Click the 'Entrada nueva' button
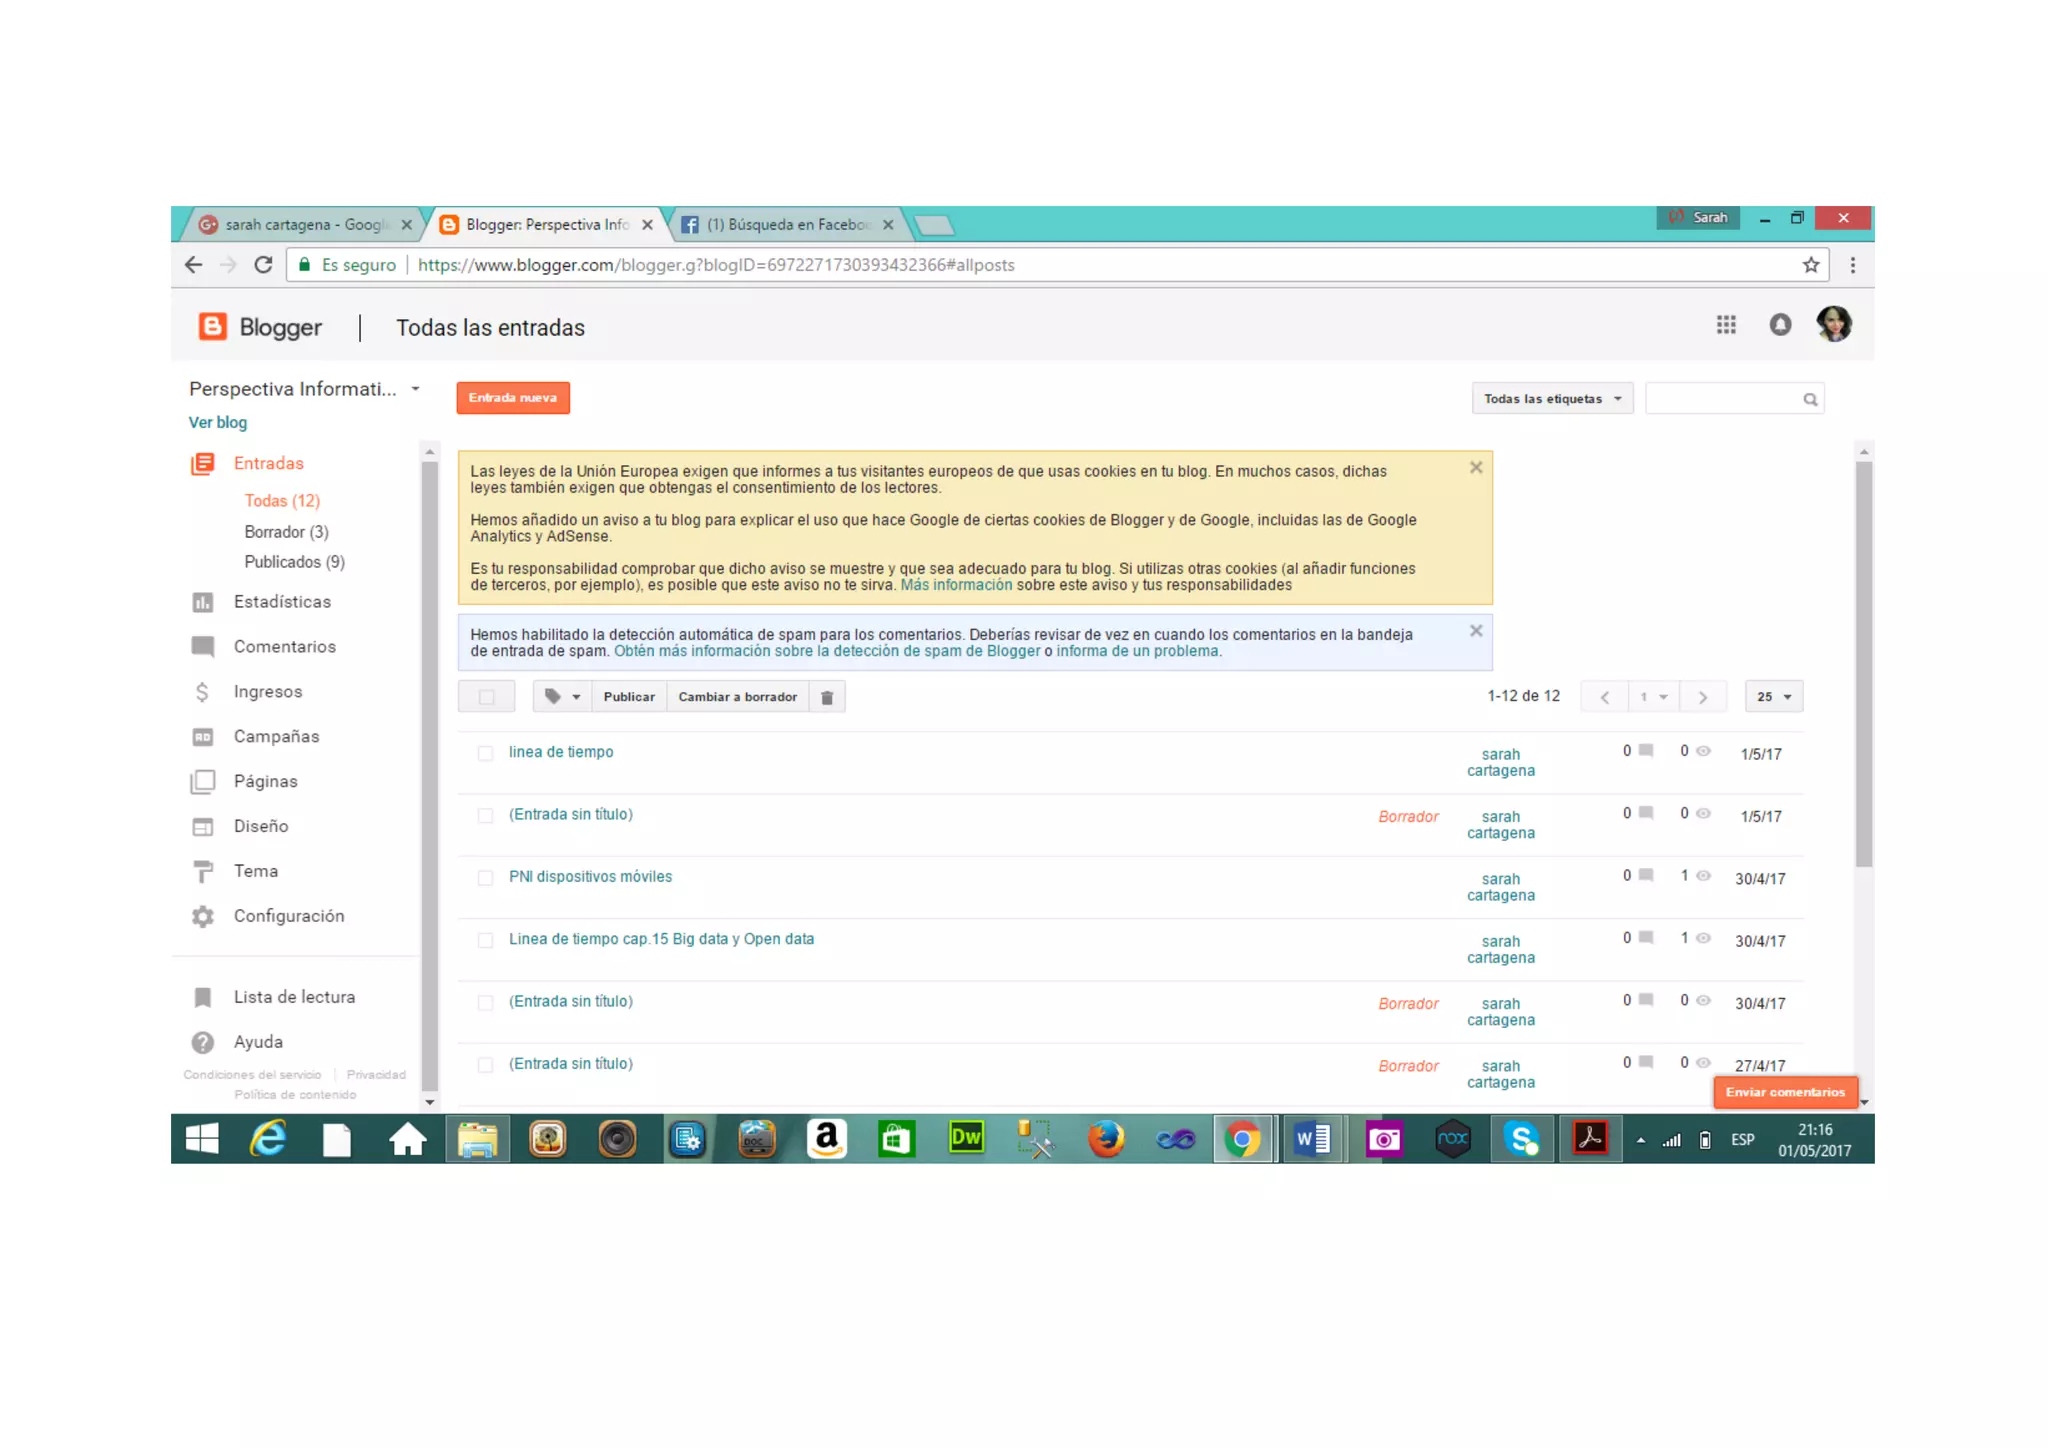Viewport: 2048px width, 1448px height. (x=513, y=398)
